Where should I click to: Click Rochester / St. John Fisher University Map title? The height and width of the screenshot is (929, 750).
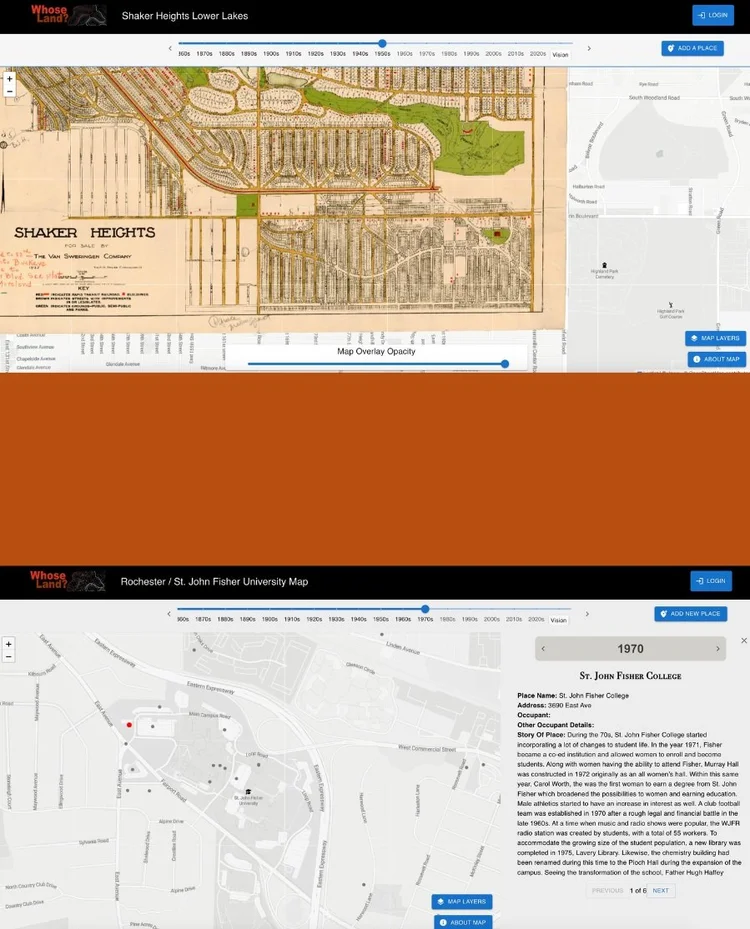click(x=214, y=582)
